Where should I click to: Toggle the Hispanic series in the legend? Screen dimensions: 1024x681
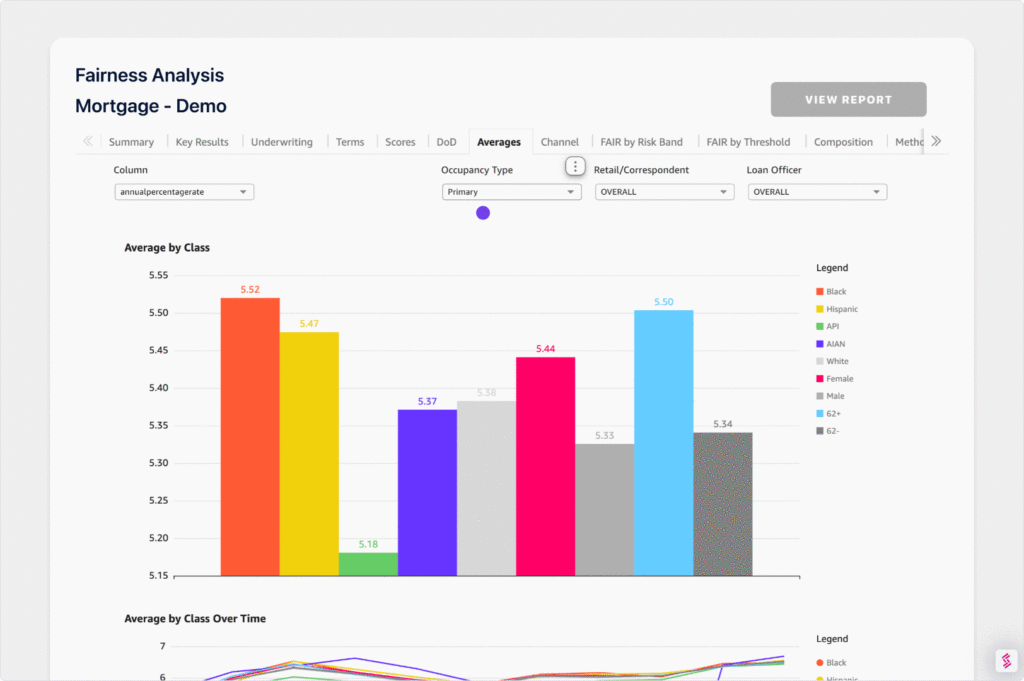coord(841,309)
